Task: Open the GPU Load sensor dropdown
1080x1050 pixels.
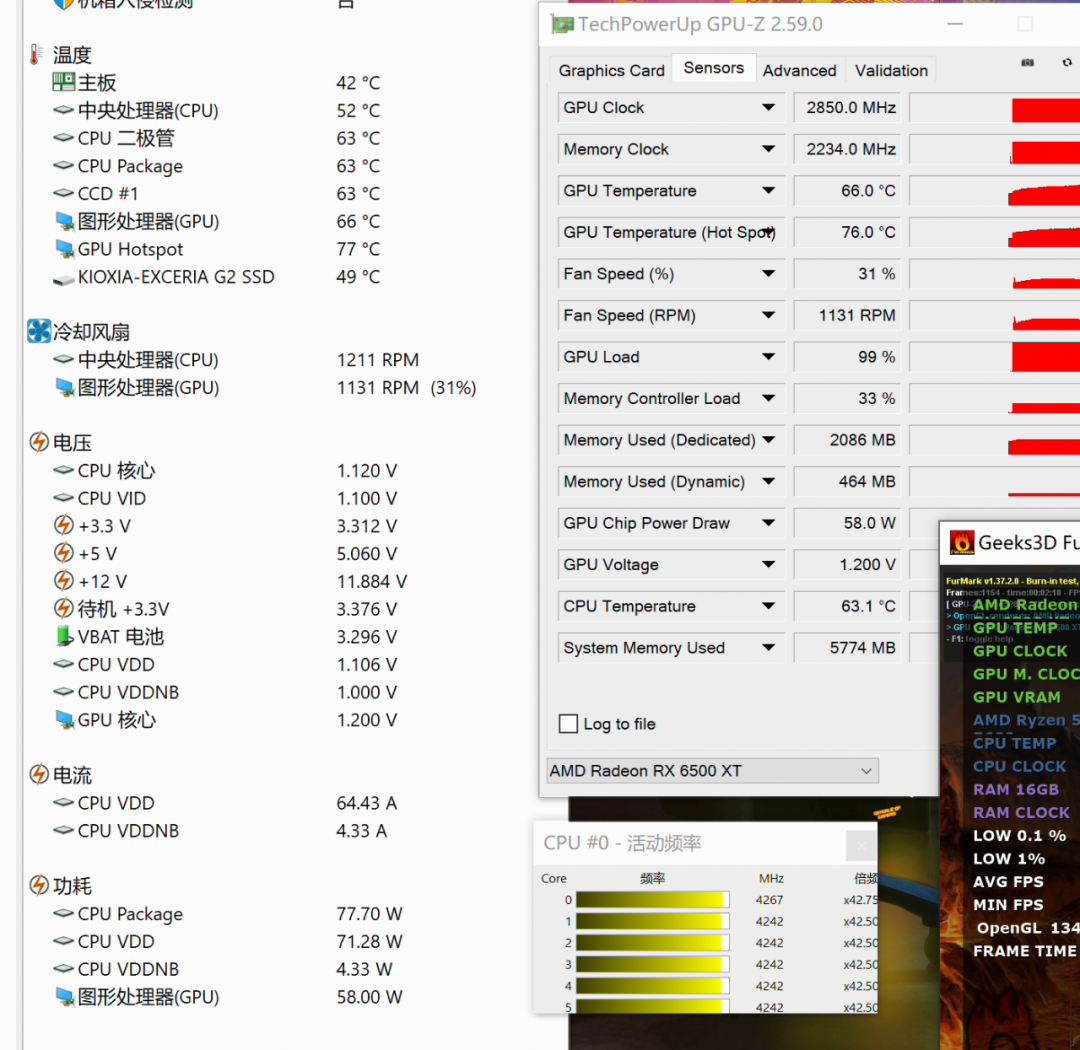Action: [768, 357]
